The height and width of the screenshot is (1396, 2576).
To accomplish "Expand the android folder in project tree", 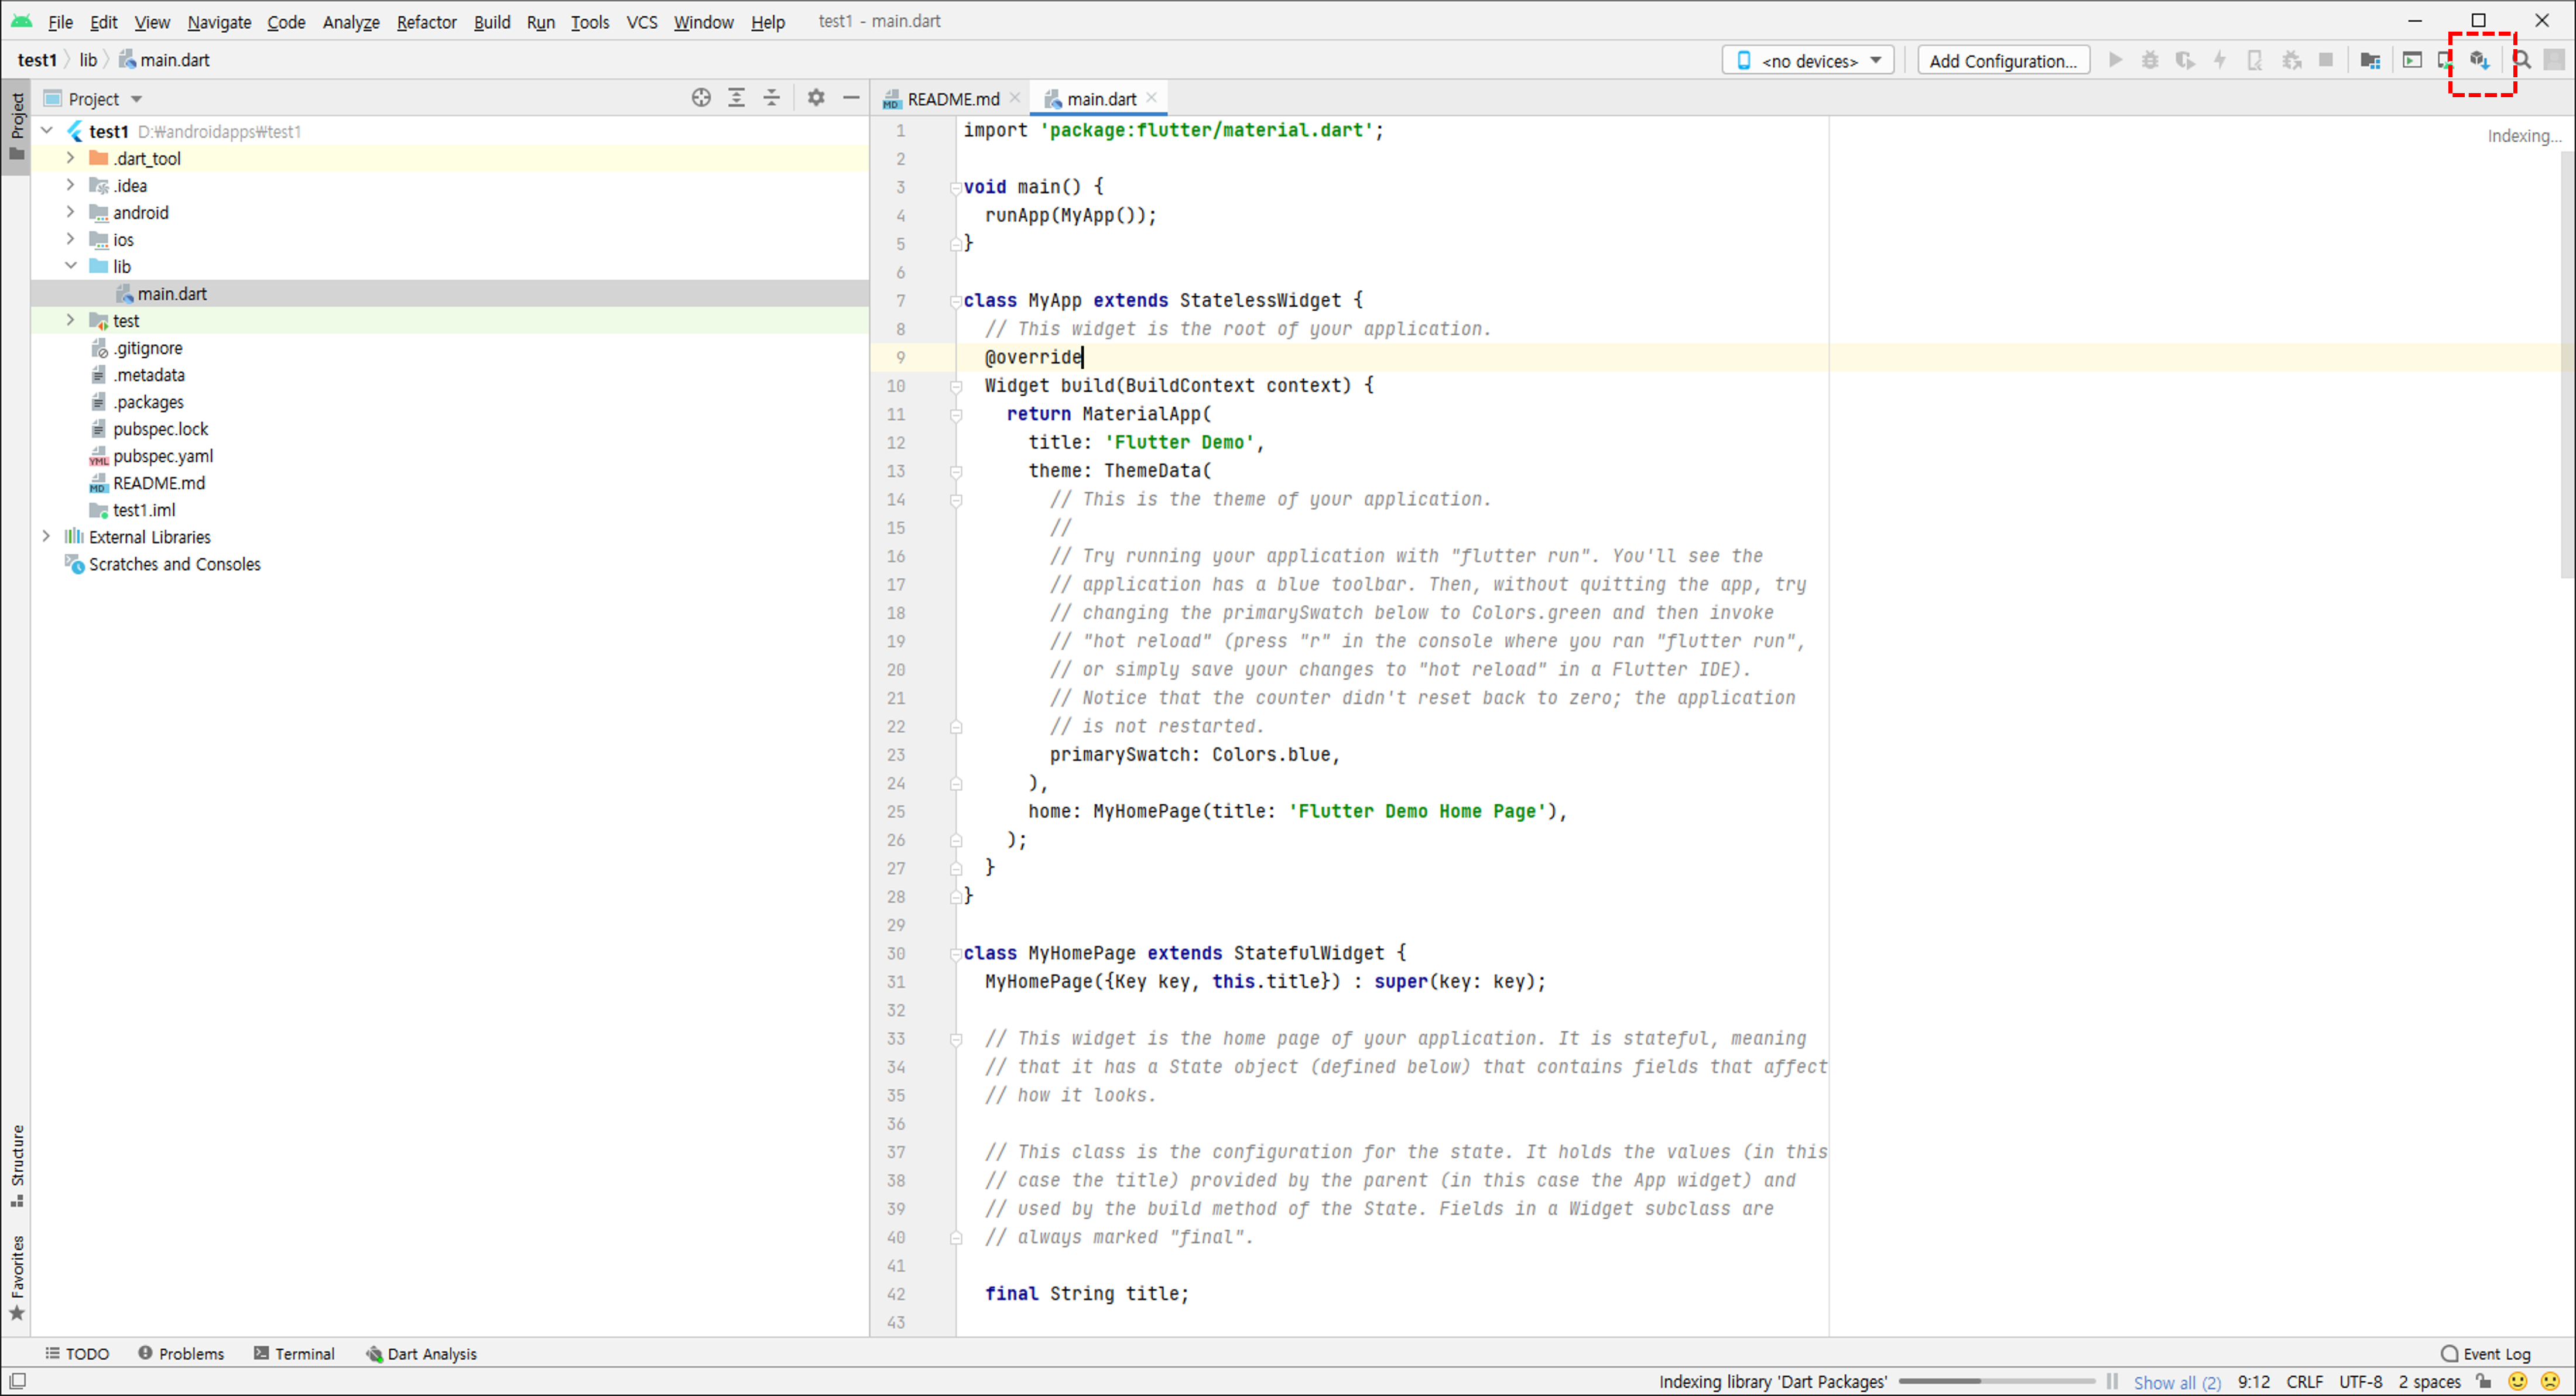I will pyautogui.click(x=70, y=212).
